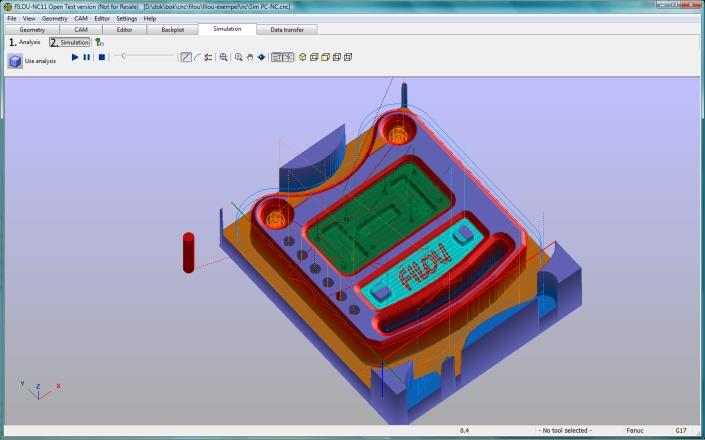Switch to the isometric yellow cube view

(x=303, y=57)
